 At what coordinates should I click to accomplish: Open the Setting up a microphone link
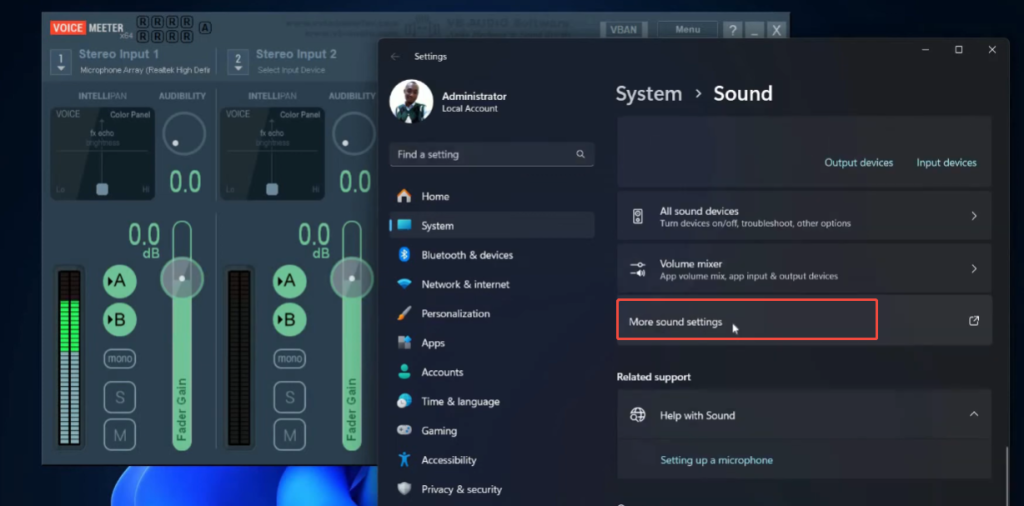coord(716,460)
